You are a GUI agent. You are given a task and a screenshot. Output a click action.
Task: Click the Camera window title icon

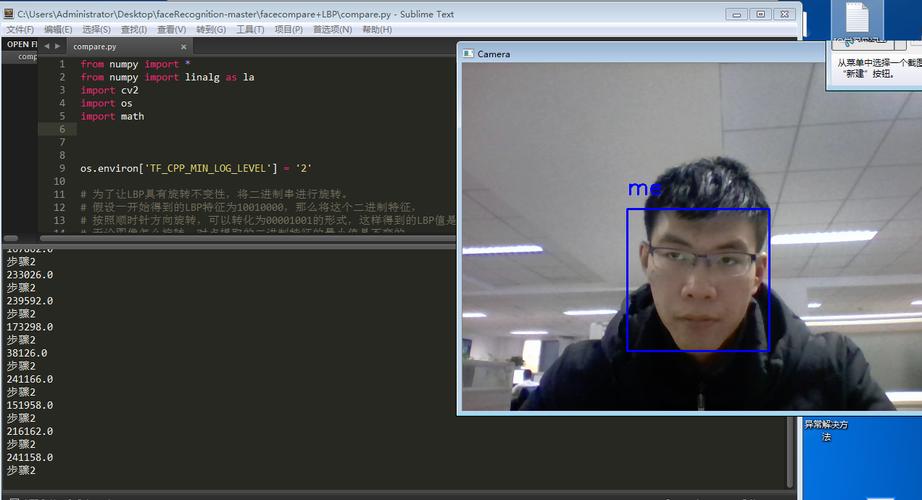[x=468, y=54]
